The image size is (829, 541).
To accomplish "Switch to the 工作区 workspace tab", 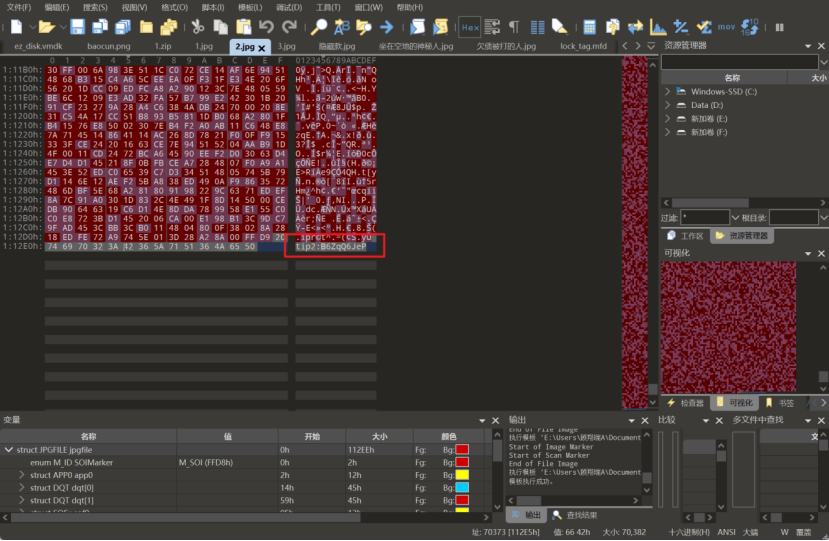I will click(692, 236).
